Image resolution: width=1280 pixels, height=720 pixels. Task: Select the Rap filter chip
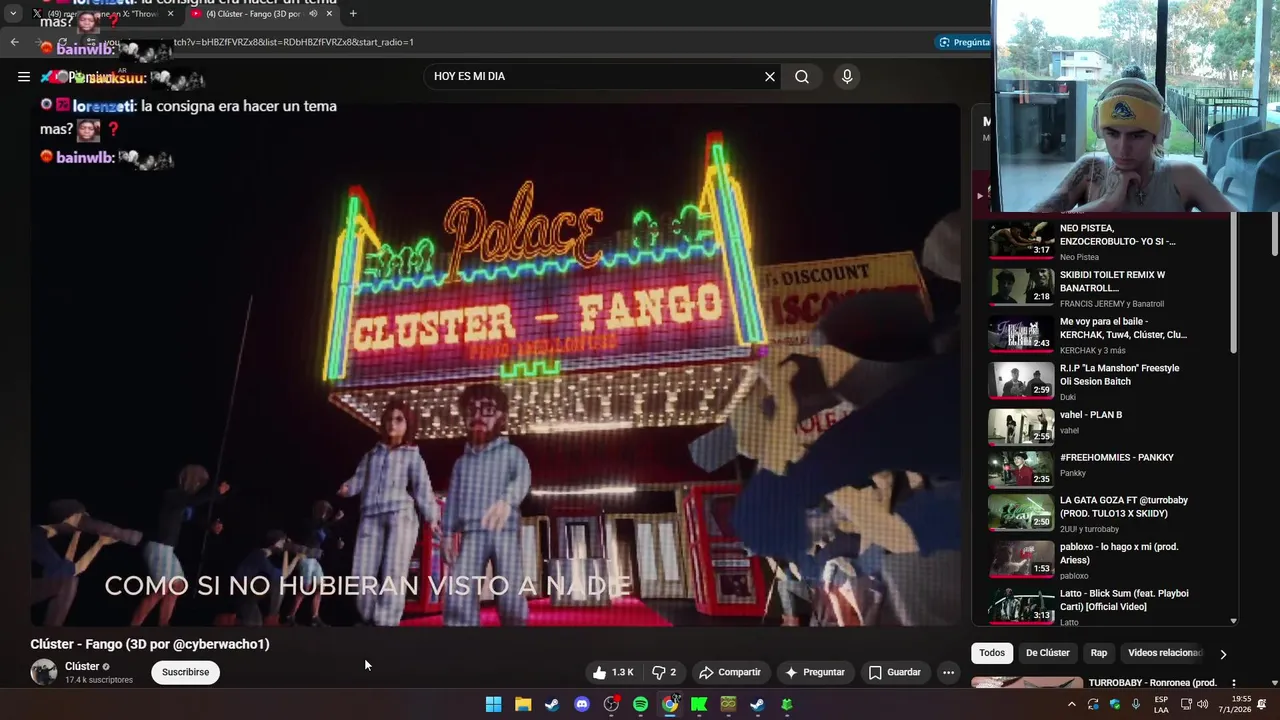(1098, 653)
